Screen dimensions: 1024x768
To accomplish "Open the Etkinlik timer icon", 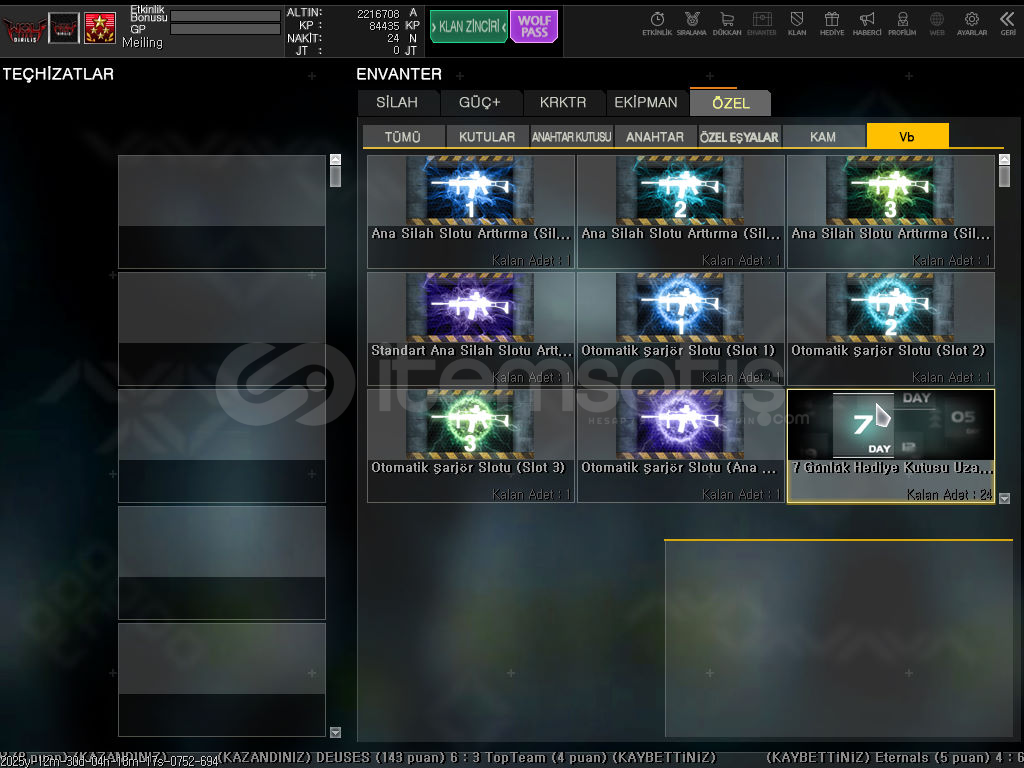I will (657, 22).
